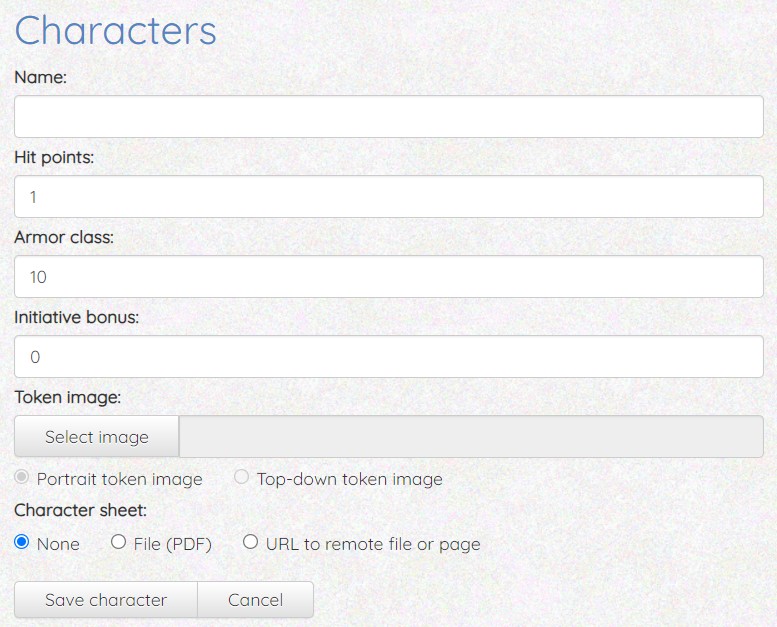This screenshot has width=777, height=627.
Task: Click the empty token image filename box
Action: [470, 437]
